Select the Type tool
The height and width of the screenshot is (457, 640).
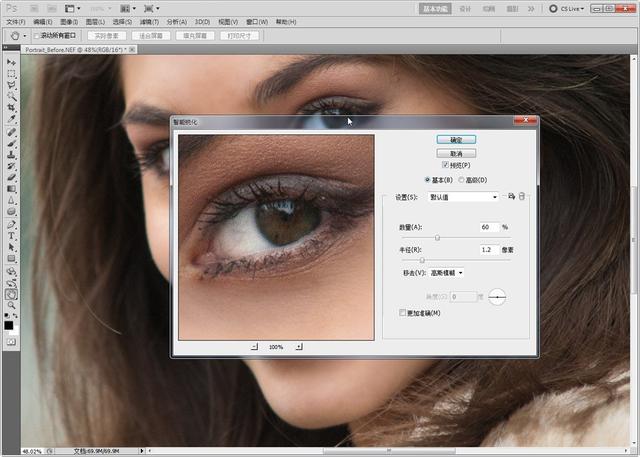11,236
